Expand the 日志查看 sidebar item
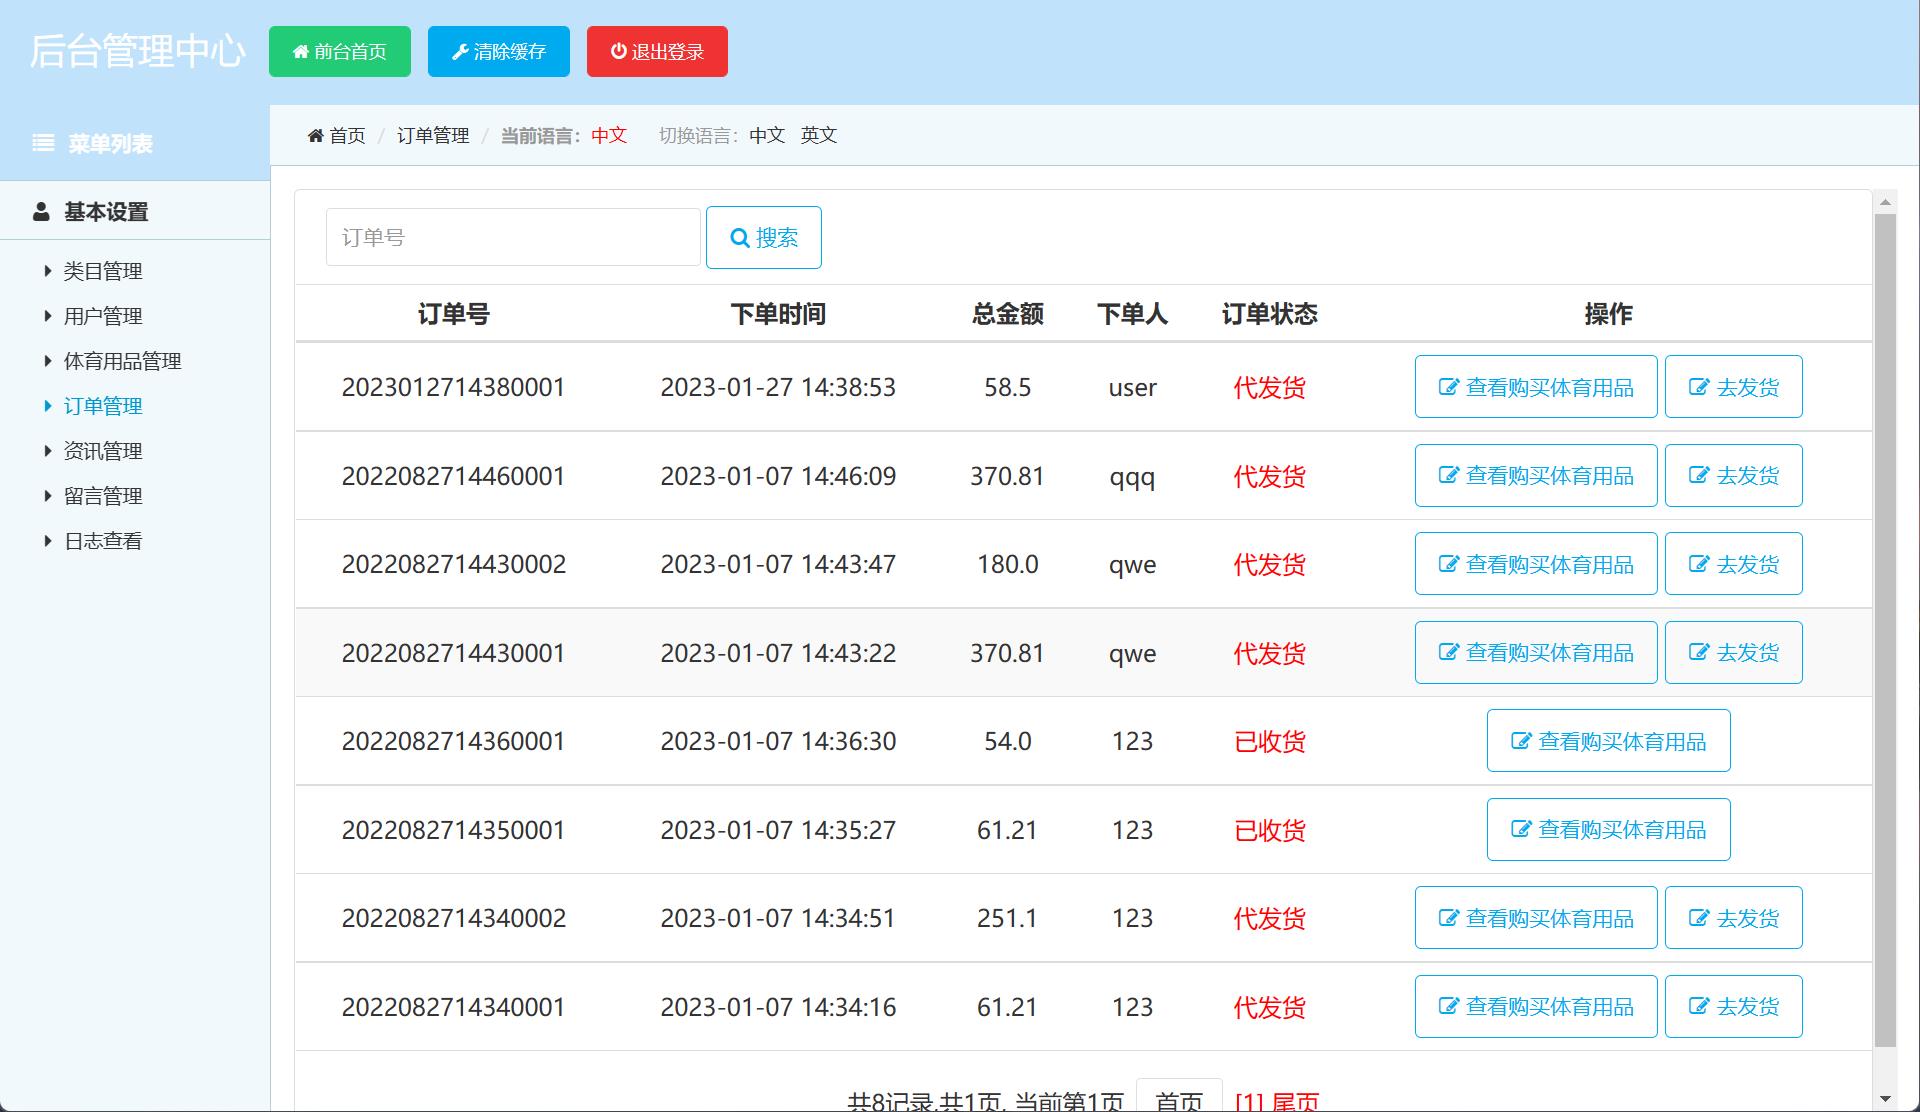The image size is (1920, 1112). pyautogui.click(x=103, y=540)
